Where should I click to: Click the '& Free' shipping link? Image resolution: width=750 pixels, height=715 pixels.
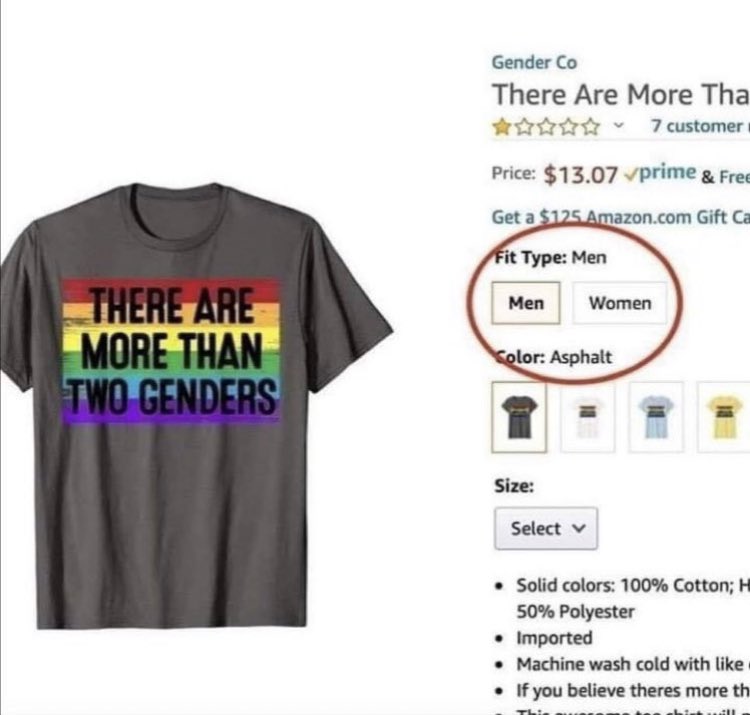click(x=724, y=175)
